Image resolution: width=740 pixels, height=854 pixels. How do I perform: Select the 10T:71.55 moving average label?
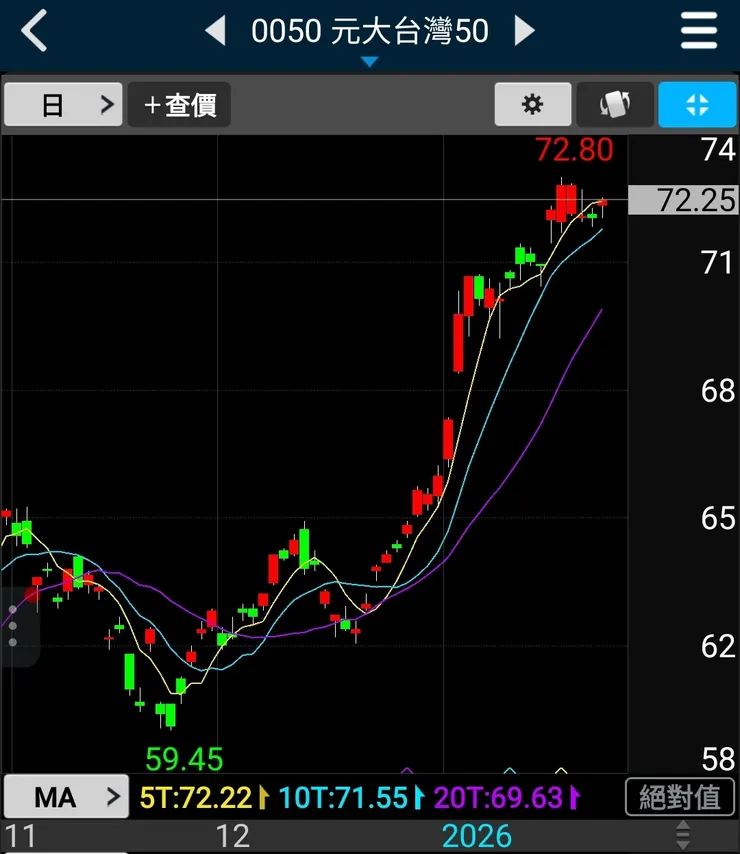[x=343, y=798]
